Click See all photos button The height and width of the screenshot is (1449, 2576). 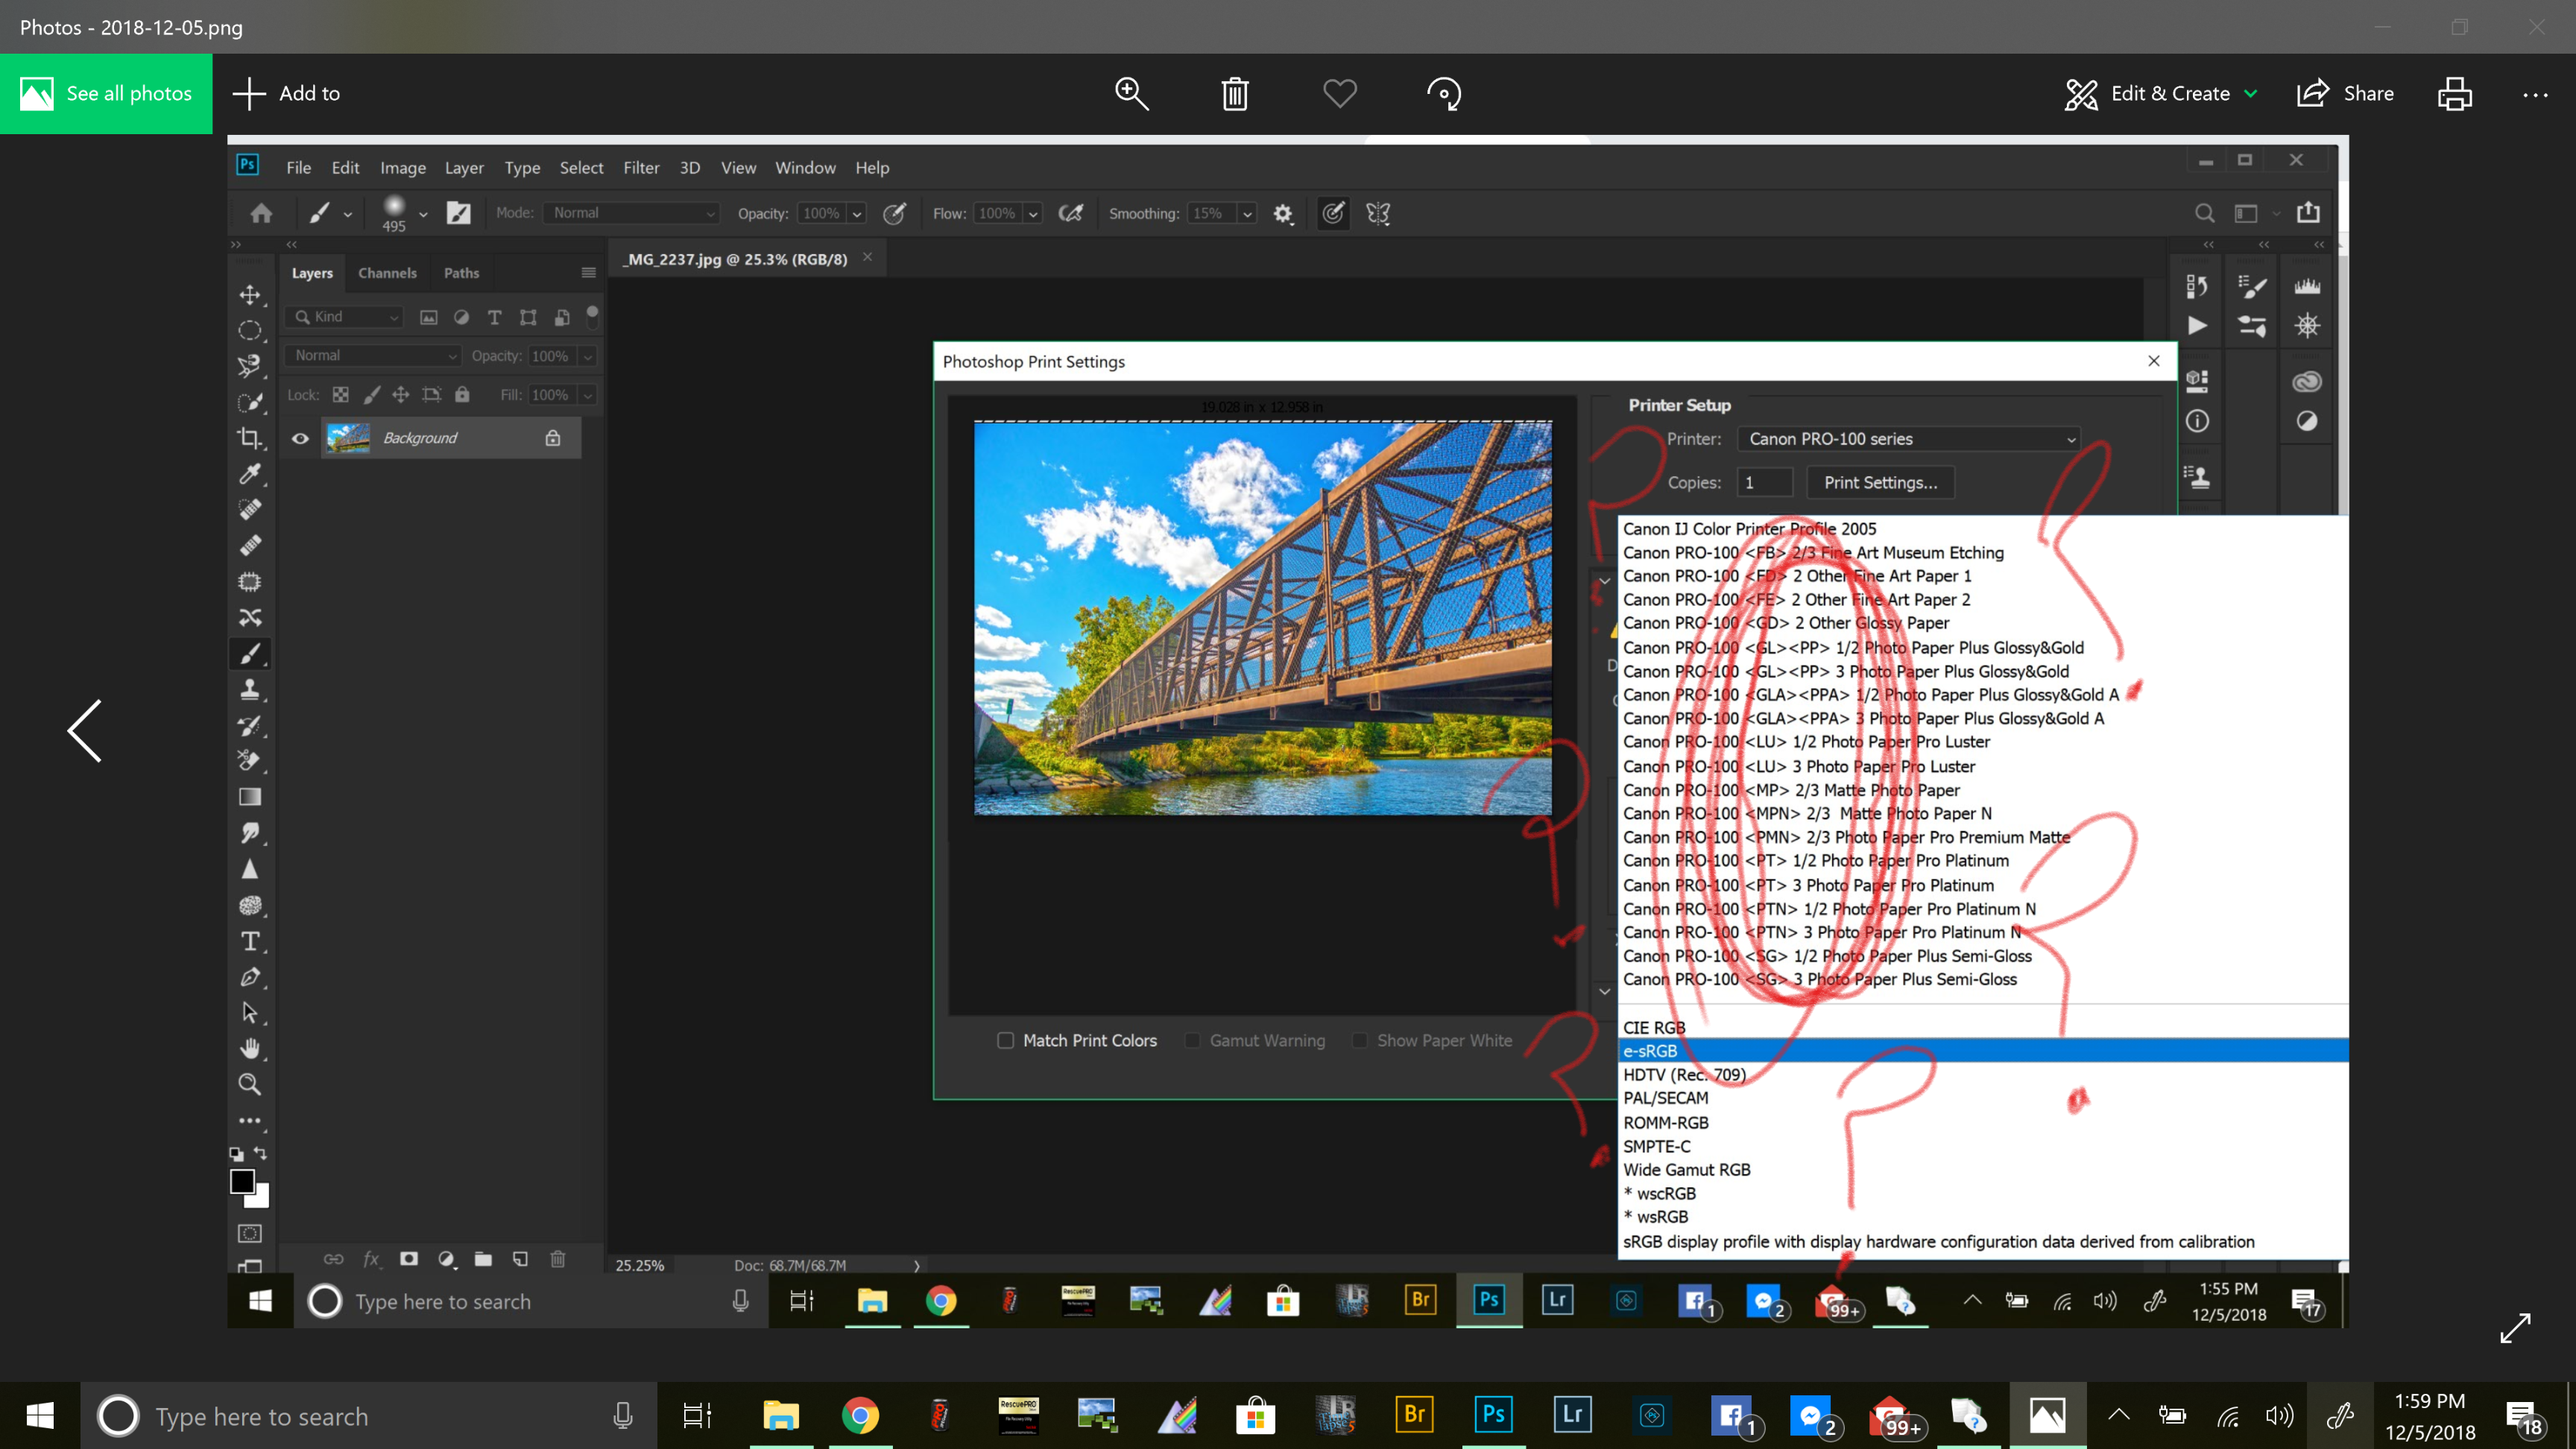pos(106,93)
